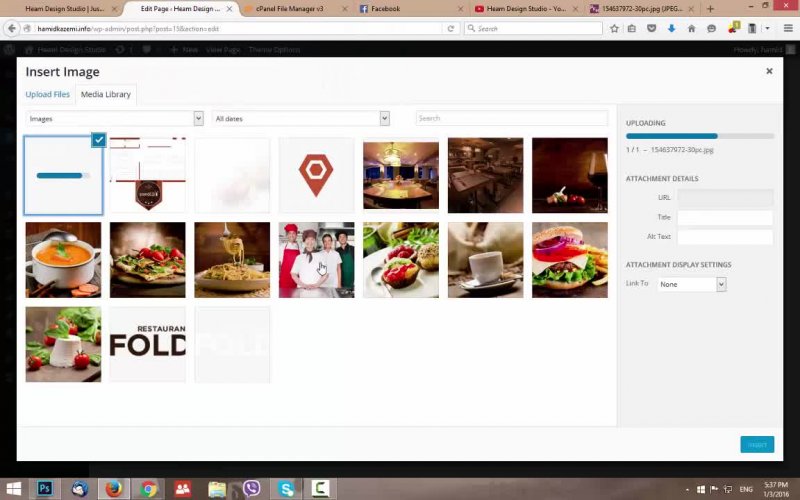Switch to the Upload Files tab

pos(47,94)
